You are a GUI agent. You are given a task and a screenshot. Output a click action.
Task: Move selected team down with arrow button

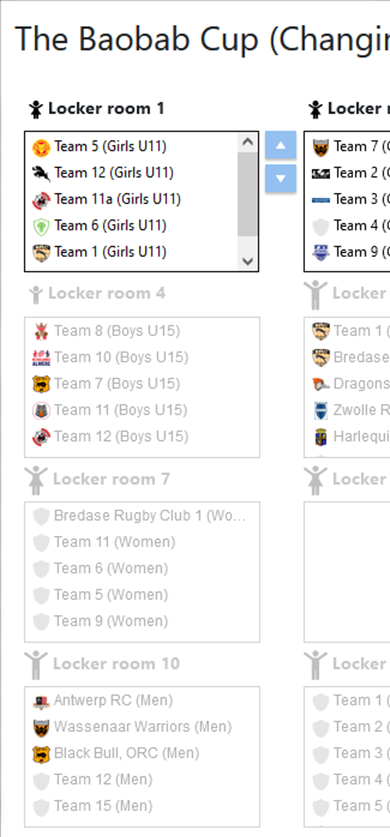281,178
